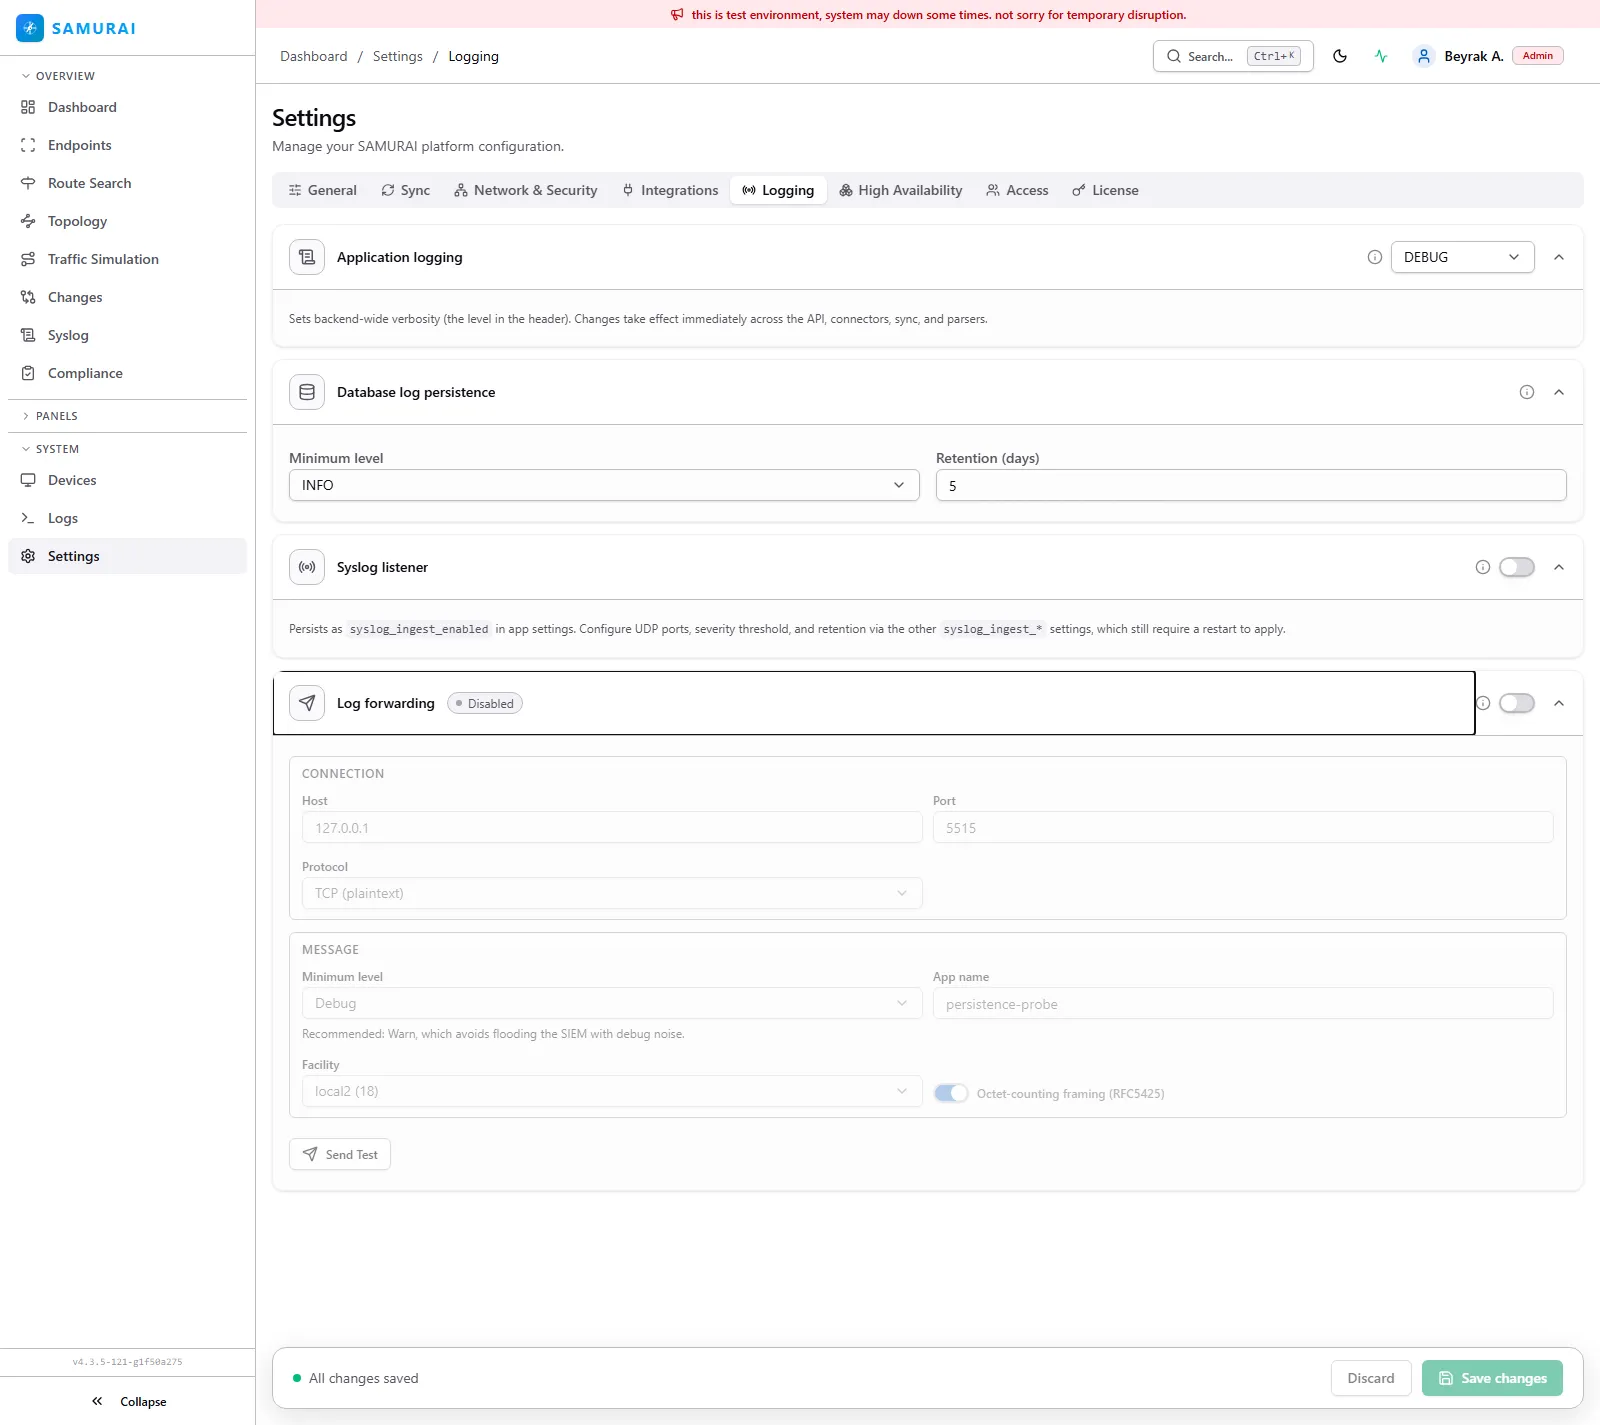Collapse the Database log persistence section
Image resolution: width=1600 pixels, height=1425 pixels.
click(1559, 392)
